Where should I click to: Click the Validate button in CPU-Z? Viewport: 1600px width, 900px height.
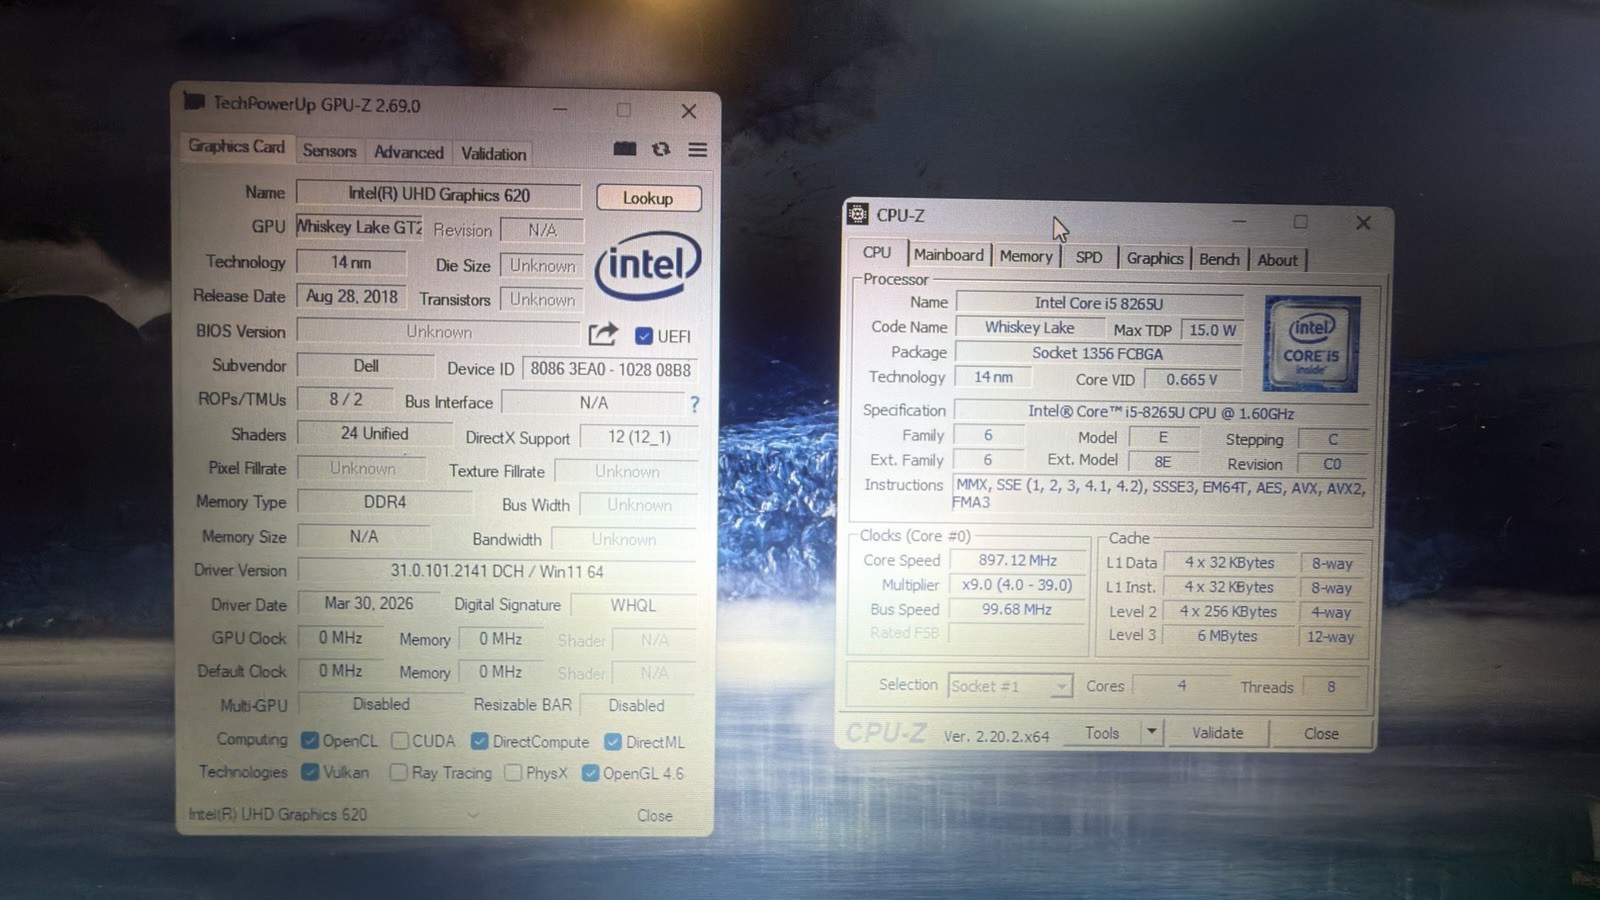tap(1217, 733)
